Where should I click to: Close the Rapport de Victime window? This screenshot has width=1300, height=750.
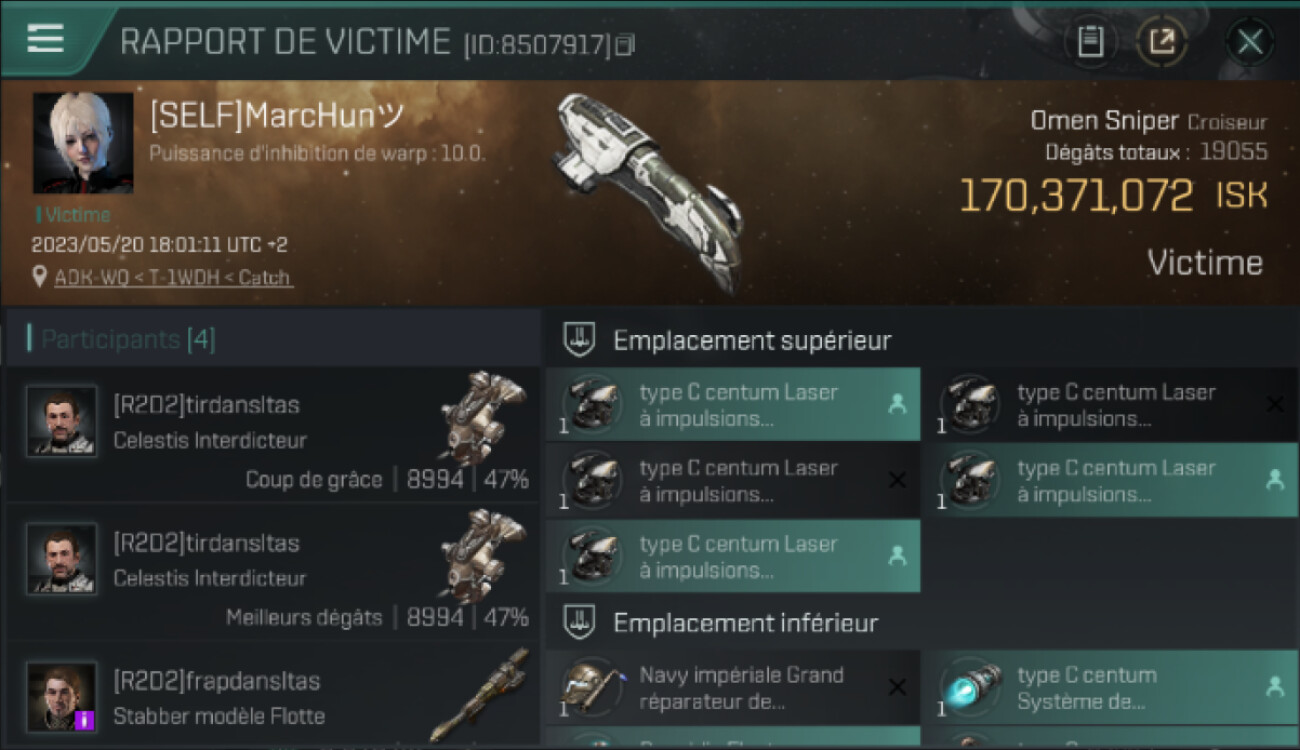[x=1250, y=42]
